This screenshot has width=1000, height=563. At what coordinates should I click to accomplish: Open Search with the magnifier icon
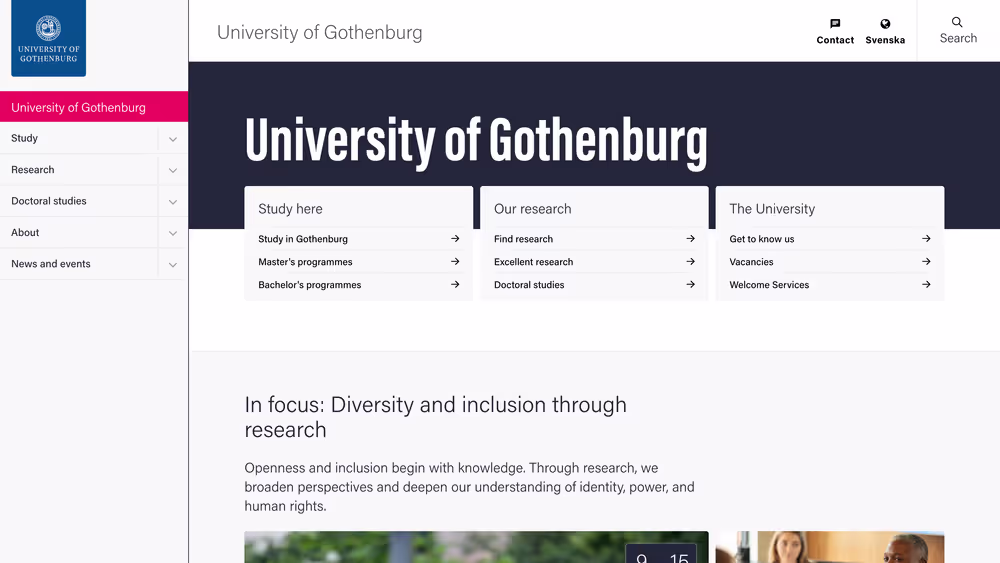[957, 22]
